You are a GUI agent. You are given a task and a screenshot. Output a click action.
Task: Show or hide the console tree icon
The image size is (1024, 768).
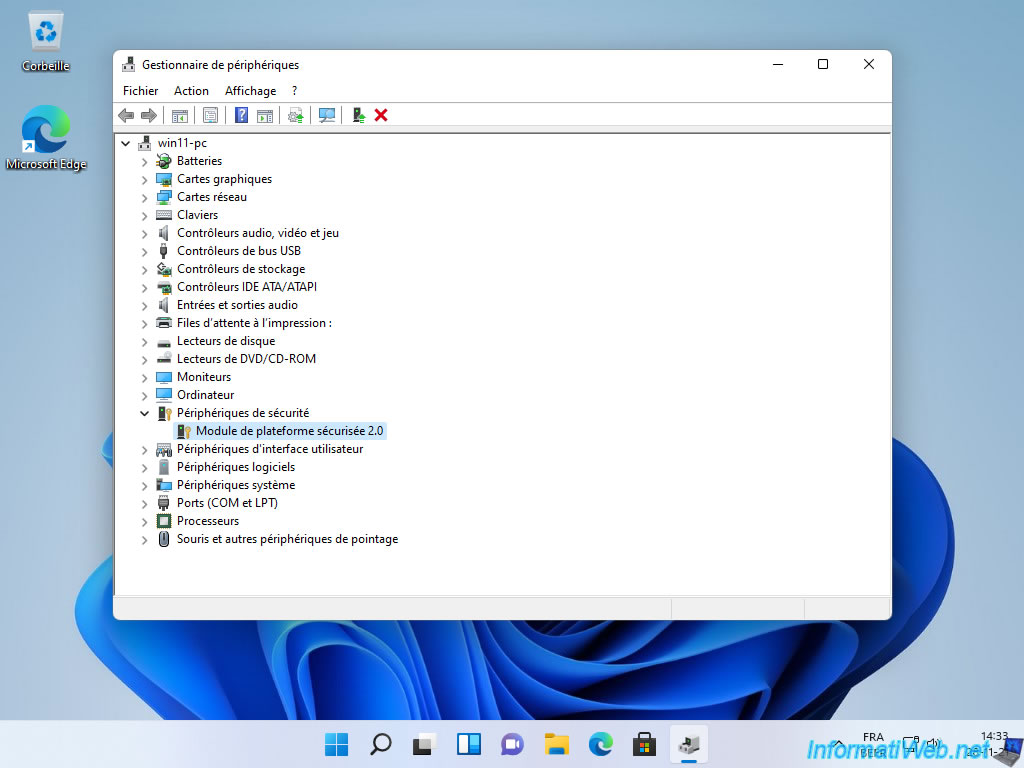(180, 116)
